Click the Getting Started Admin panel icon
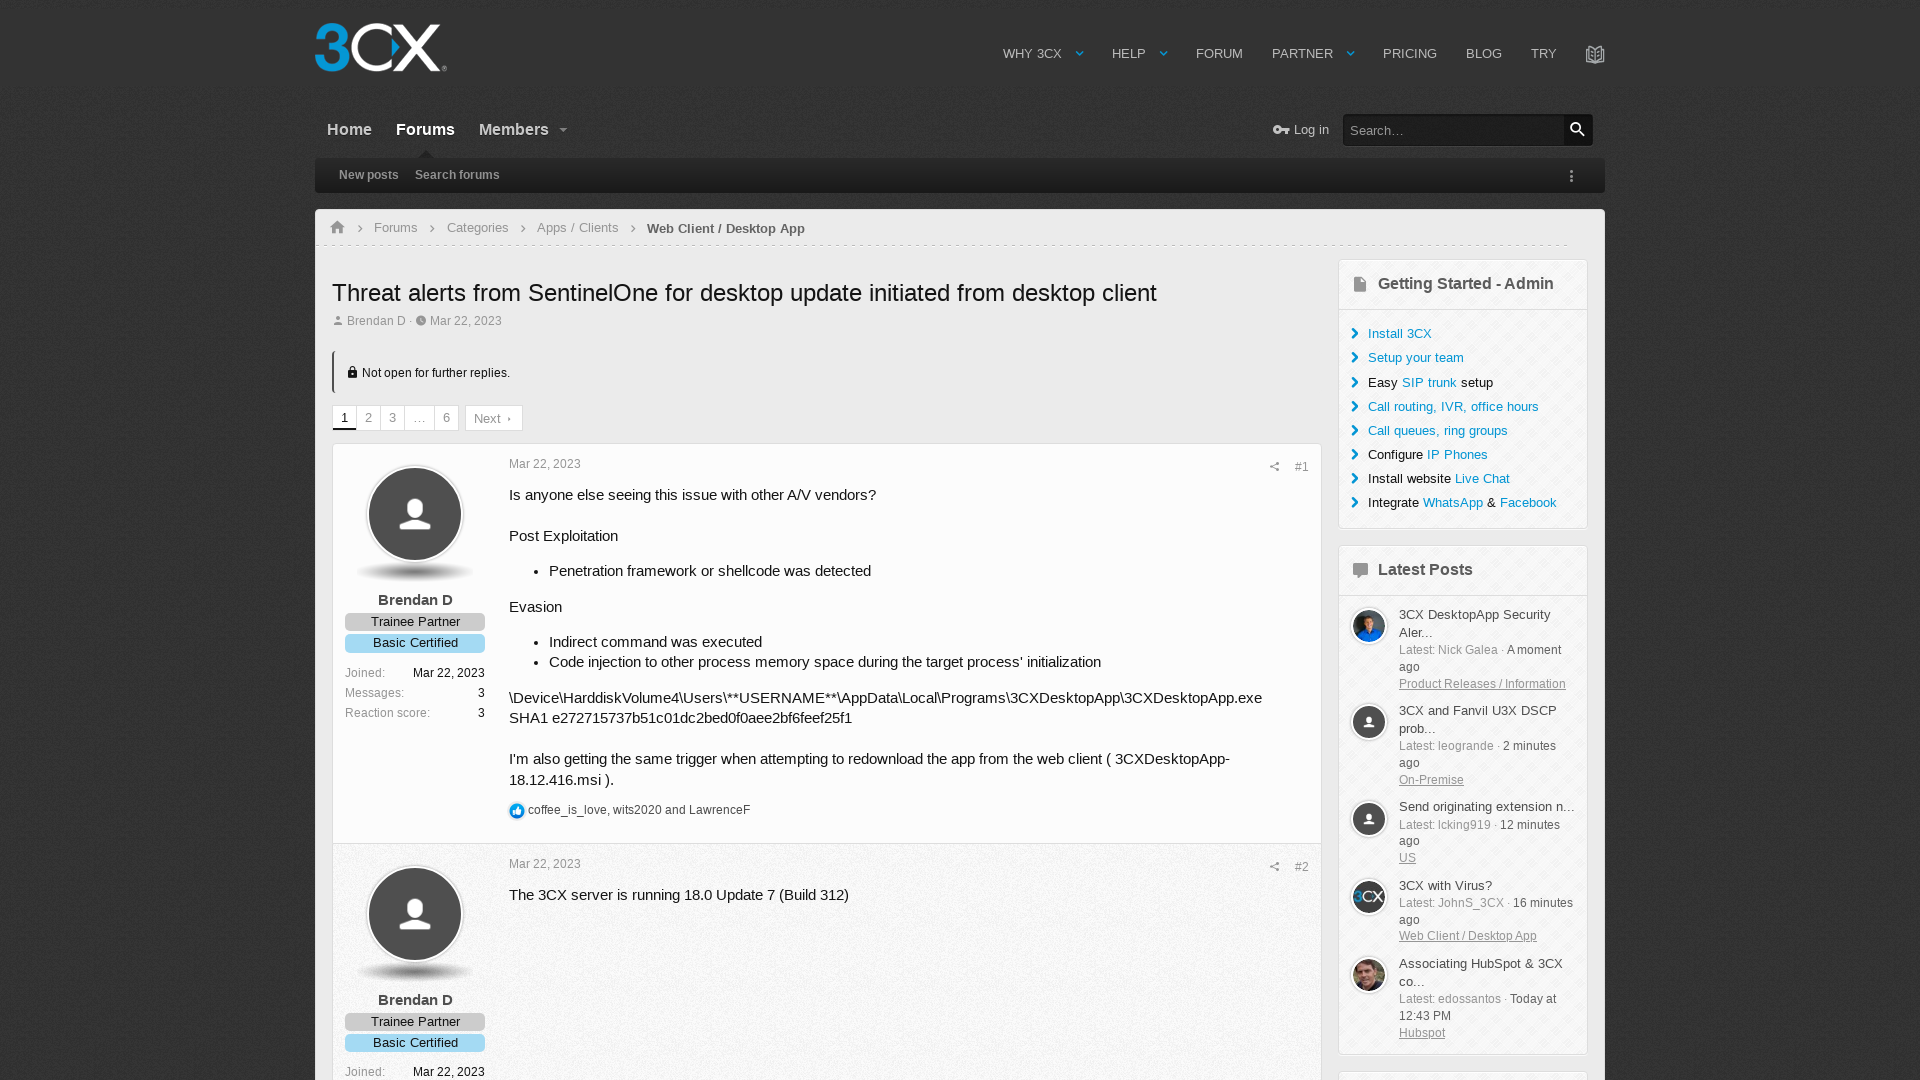The width and height of the screenshot is (1920, 1080). [x=1360, y=284]
